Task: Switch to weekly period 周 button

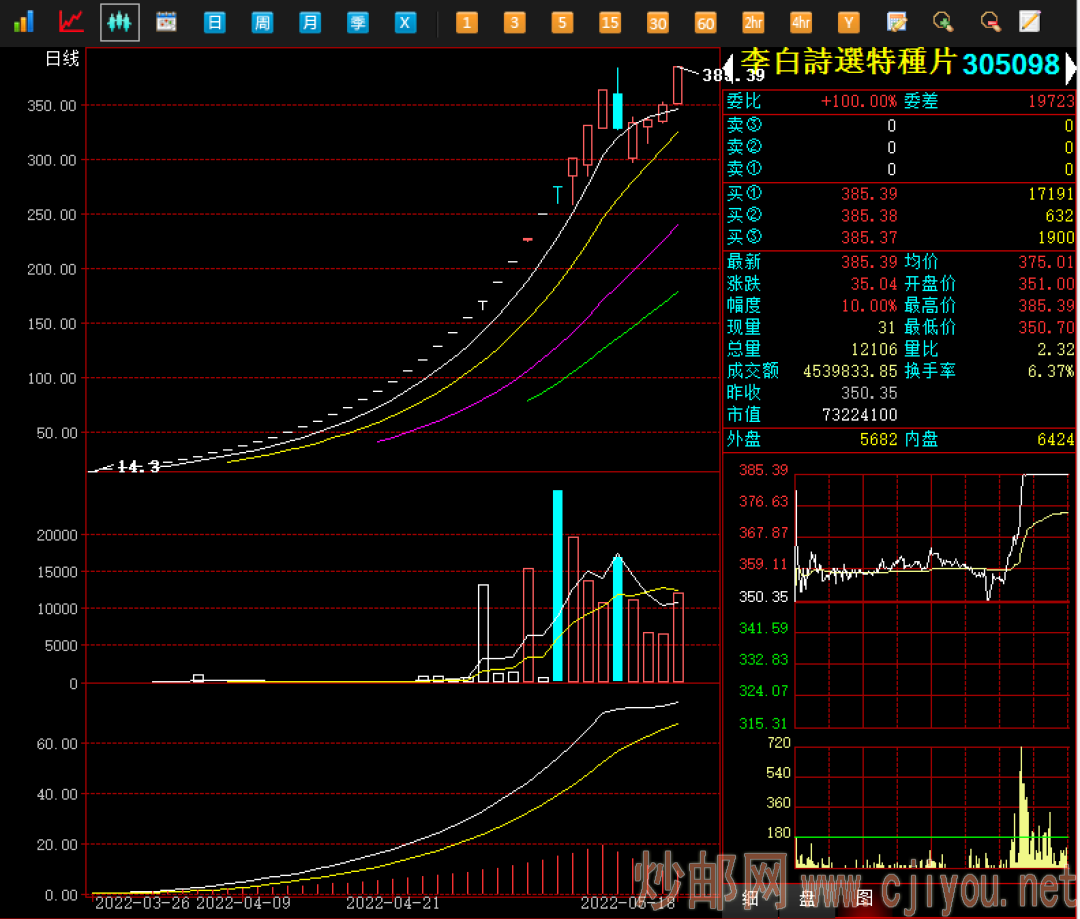Action: point(262,22)
